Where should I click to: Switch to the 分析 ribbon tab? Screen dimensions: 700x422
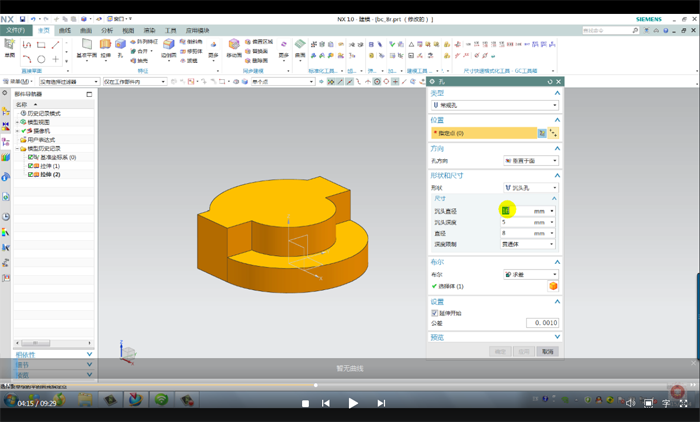click(107, 30)
